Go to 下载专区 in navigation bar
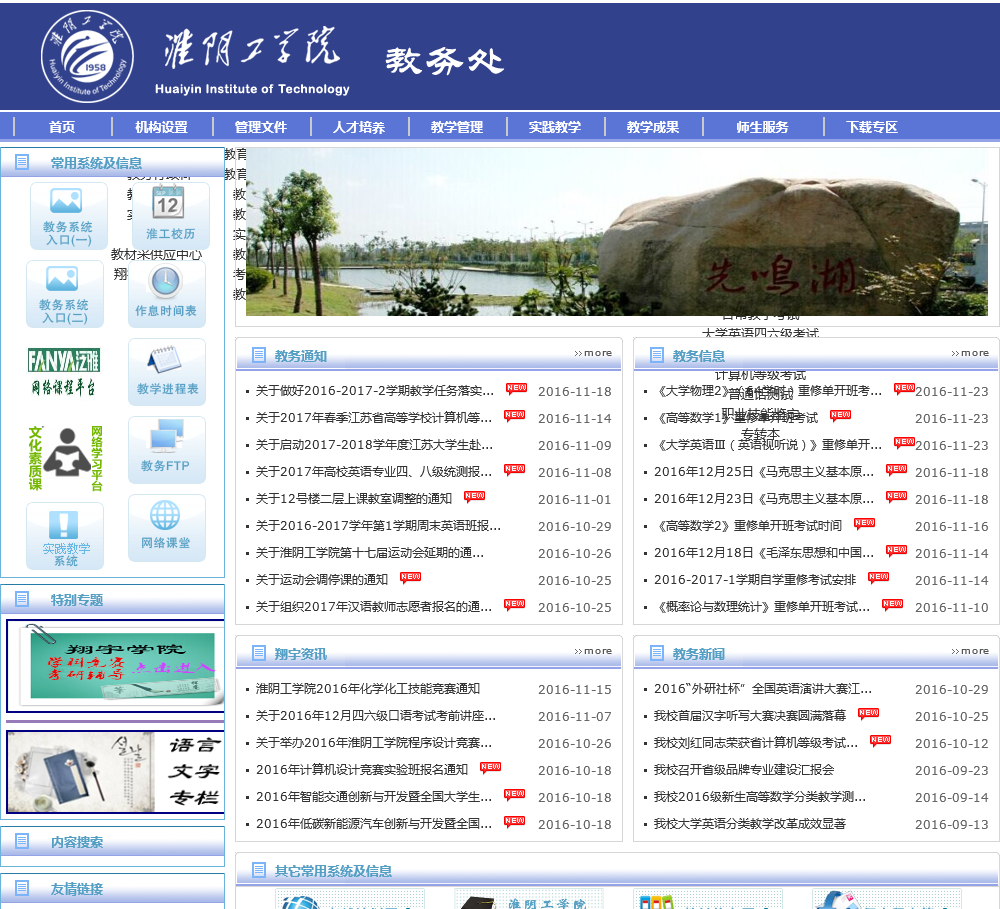The height and width of the screenshot is (909, 1000). (x=872, y=127)
